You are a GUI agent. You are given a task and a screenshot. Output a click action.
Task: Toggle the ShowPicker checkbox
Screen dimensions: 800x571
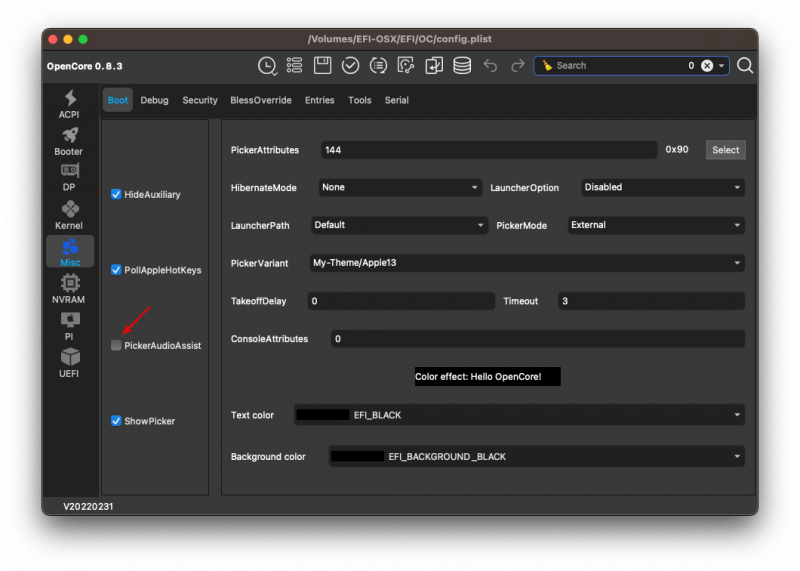pos(116,421)
